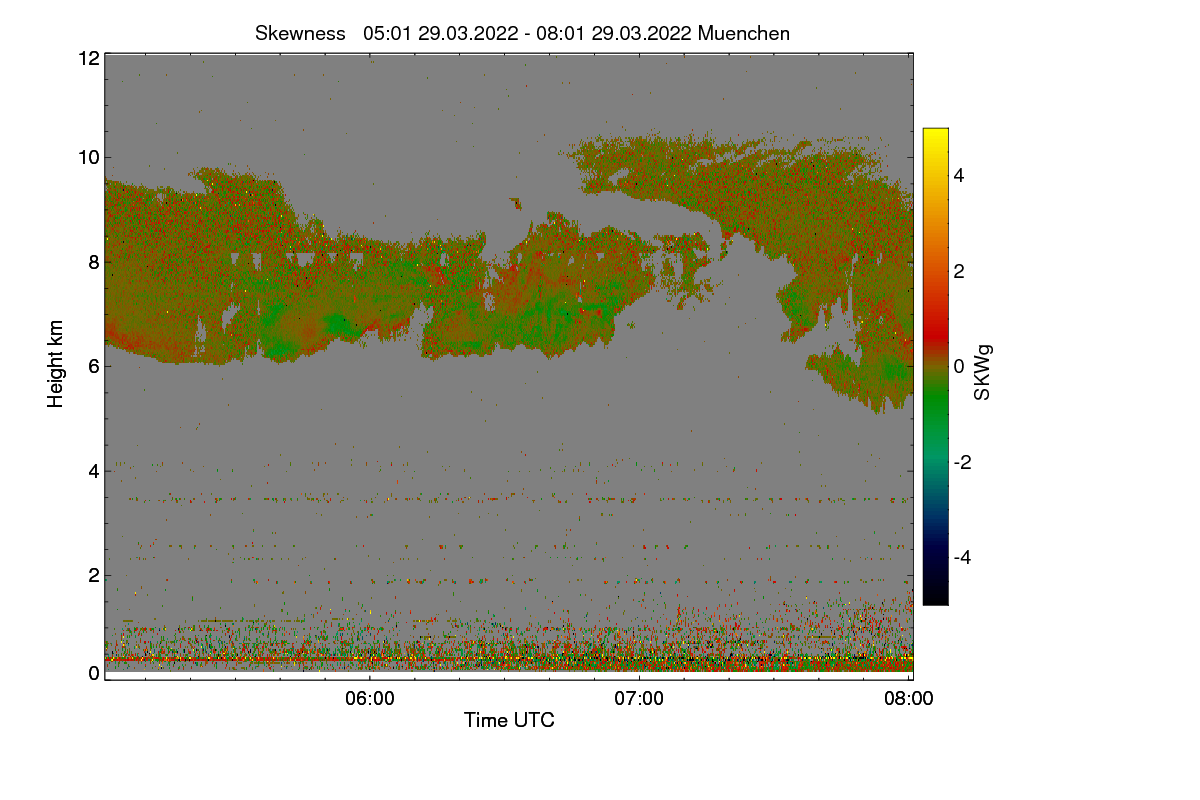Click the "SKWg" colorbar label
This screenshot has width=1200, height=800.
983,374
